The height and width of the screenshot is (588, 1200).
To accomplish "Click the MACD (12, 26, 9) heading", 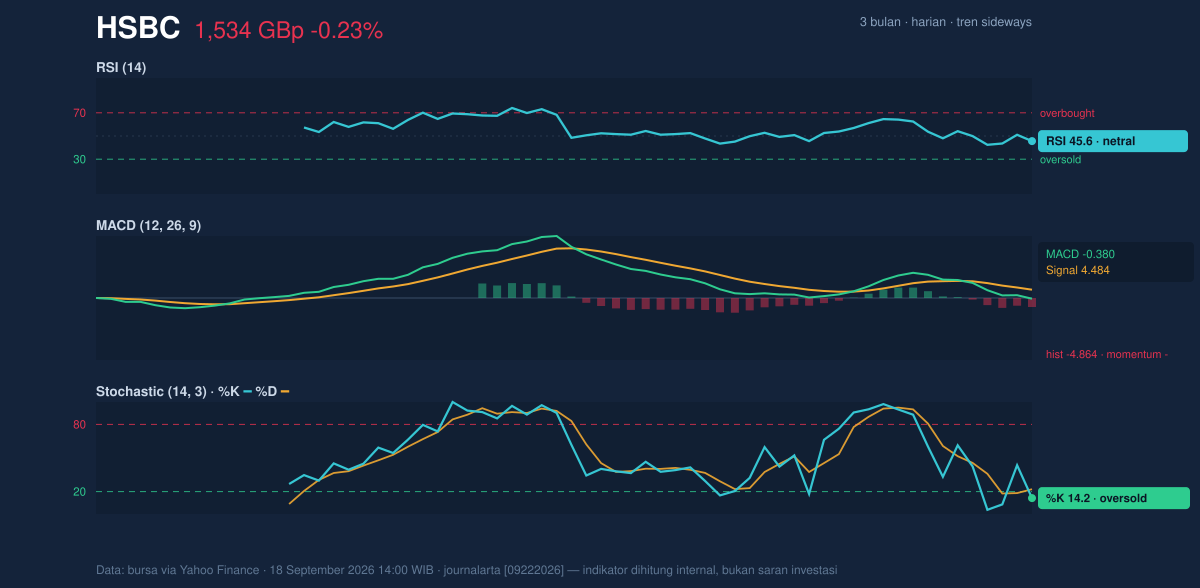I will point(148,226).
